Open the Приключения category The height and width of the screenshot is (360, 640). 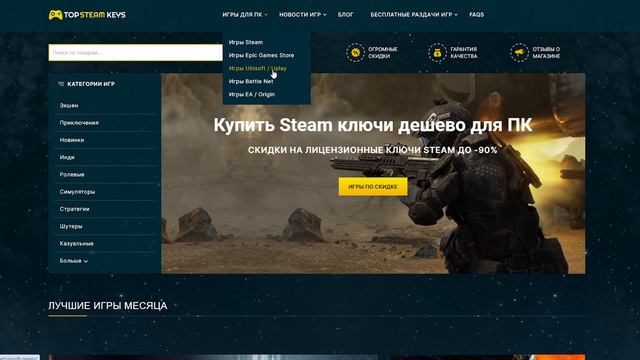pyautogui.click(x=79, y=122)
